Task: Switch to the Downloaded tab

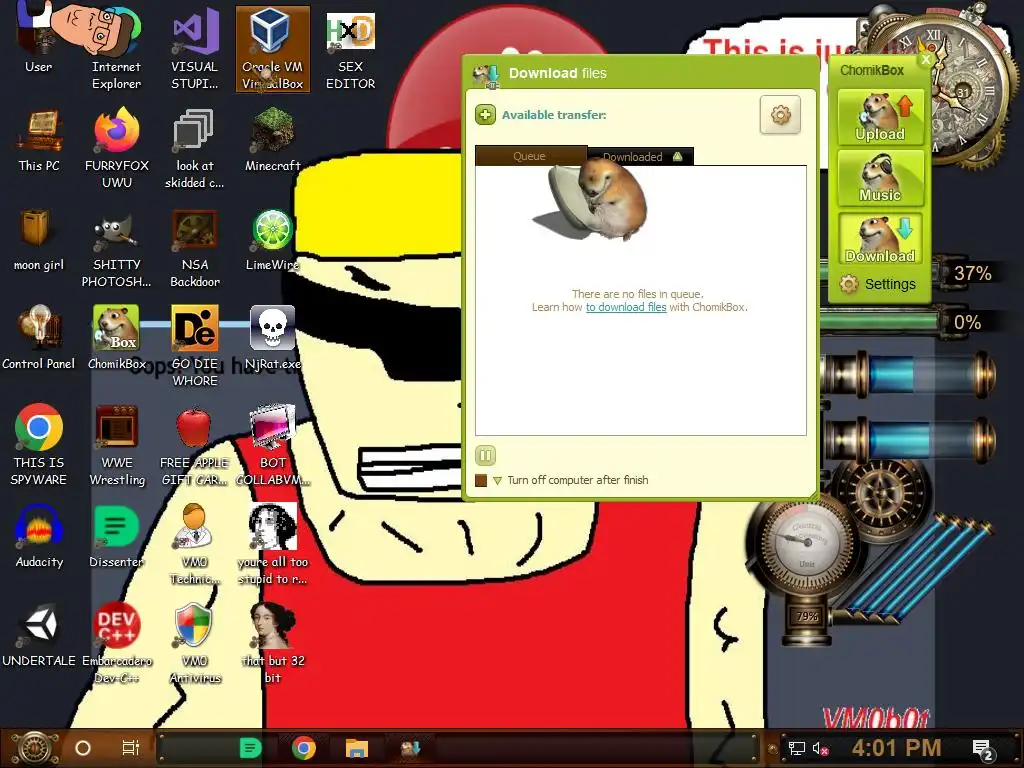Action: click(x=641, y=157)
